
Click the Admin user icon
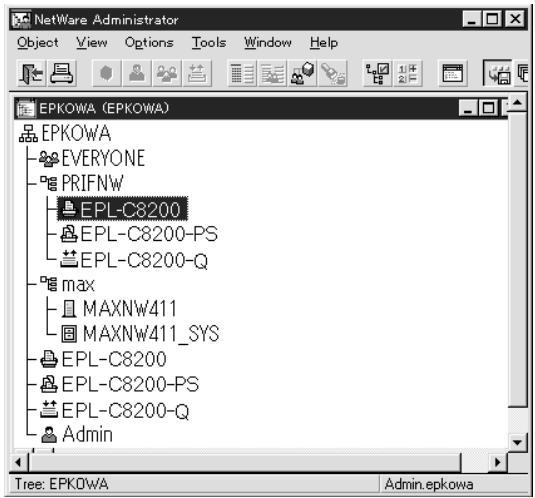(49, 435)
